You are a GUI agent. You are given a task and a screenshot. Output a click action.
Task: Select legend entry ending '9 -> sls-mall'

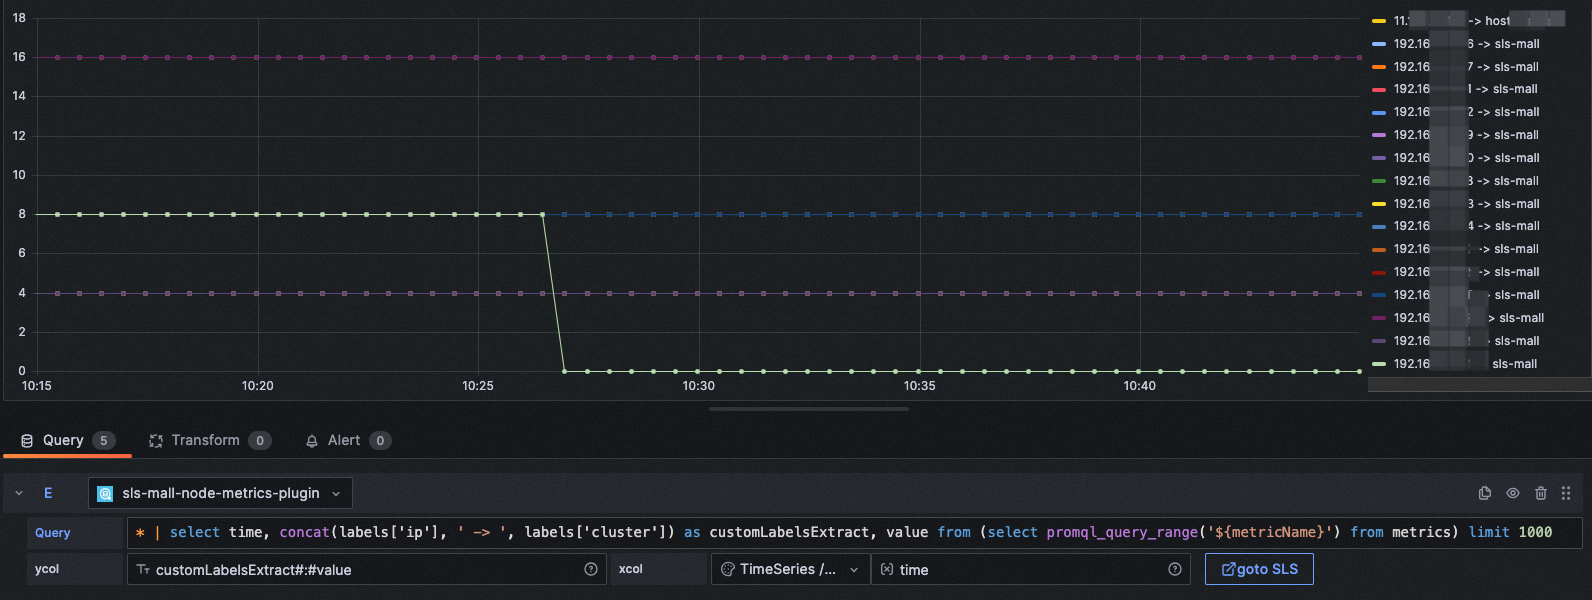[1466, 135]
